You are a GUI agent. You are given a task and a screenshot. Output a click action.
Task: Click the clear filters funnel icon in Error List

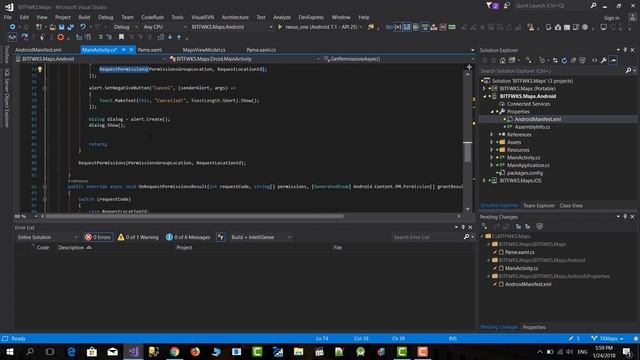(x=220, y=237)
